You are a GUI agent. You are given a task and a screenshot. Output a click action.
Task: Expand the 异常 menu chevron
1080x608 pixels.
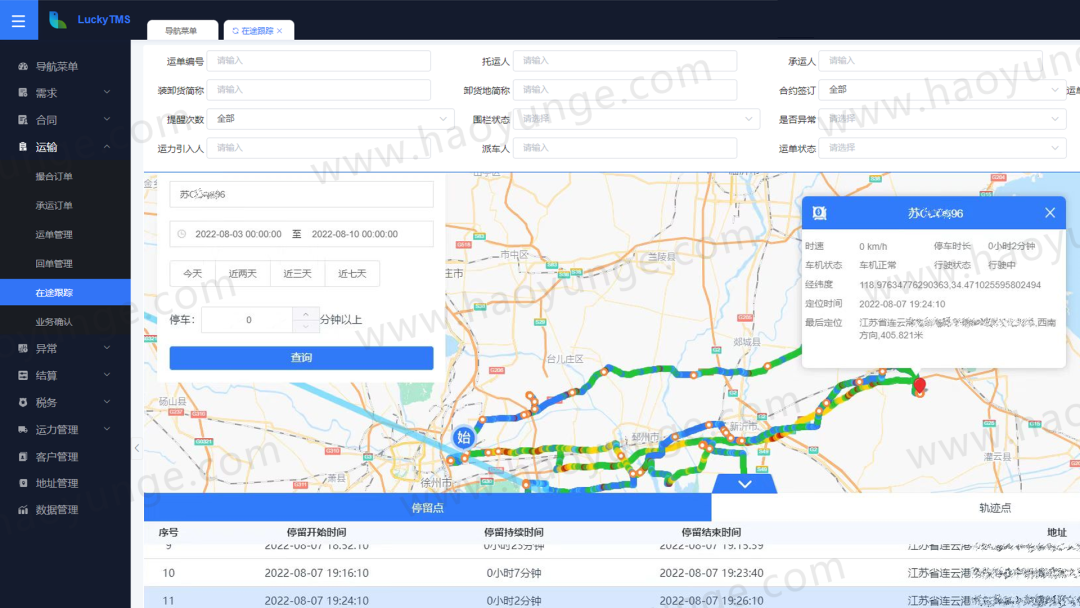pyautogui.click(x=107, y=348)
